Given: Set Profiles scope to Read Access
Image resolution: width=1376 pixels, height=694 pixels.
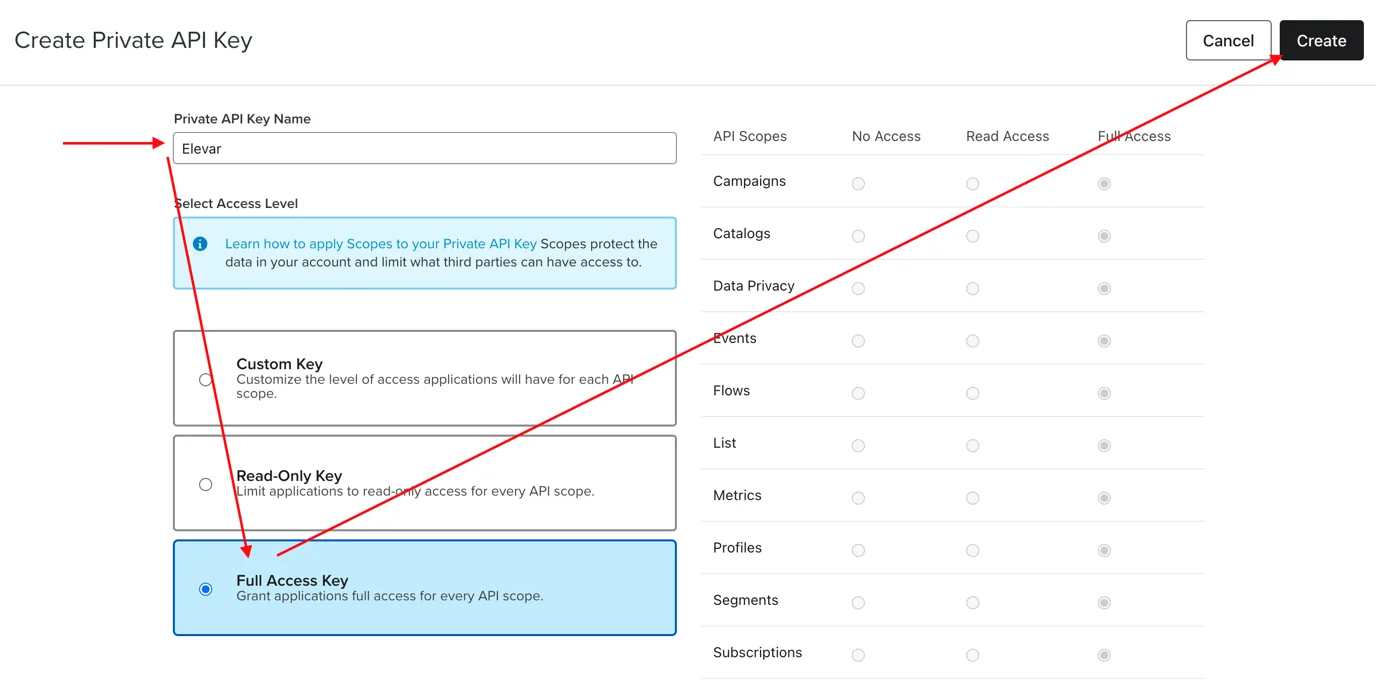Looking at the screenshot, I should 972,550.
